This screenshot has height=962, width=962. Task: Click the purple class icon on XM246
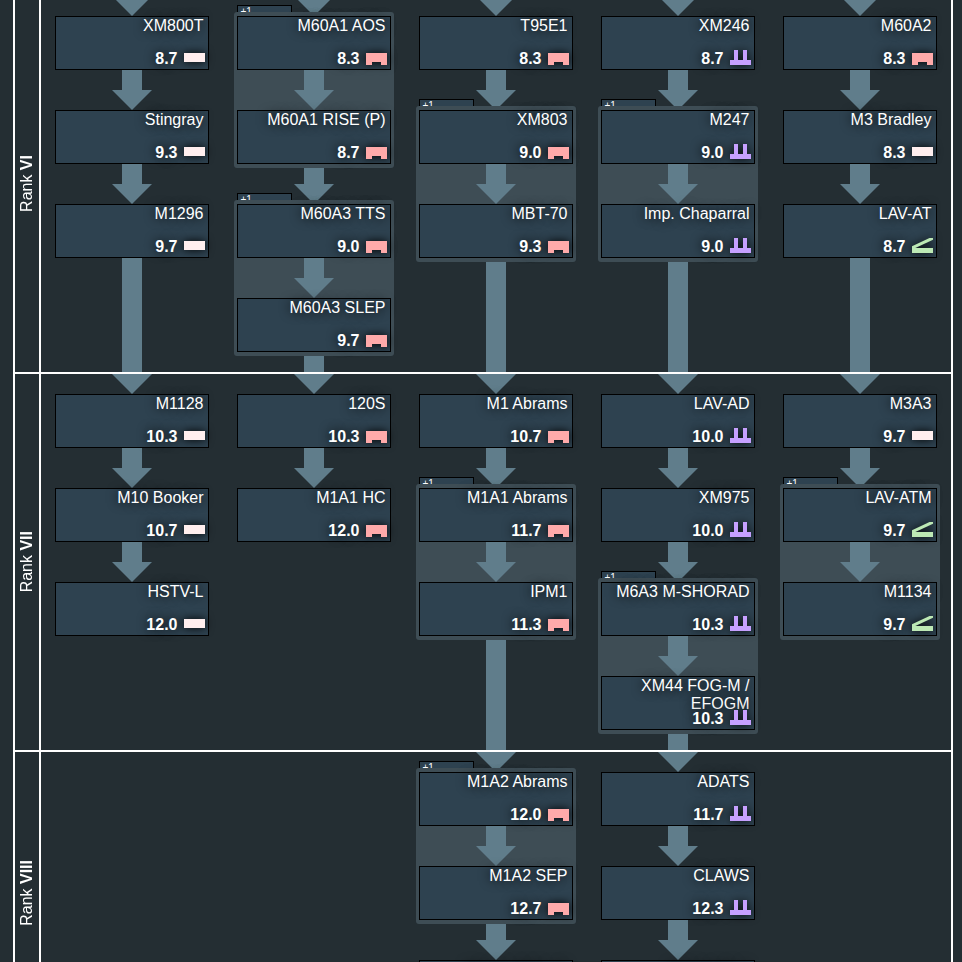click(740, 59)
